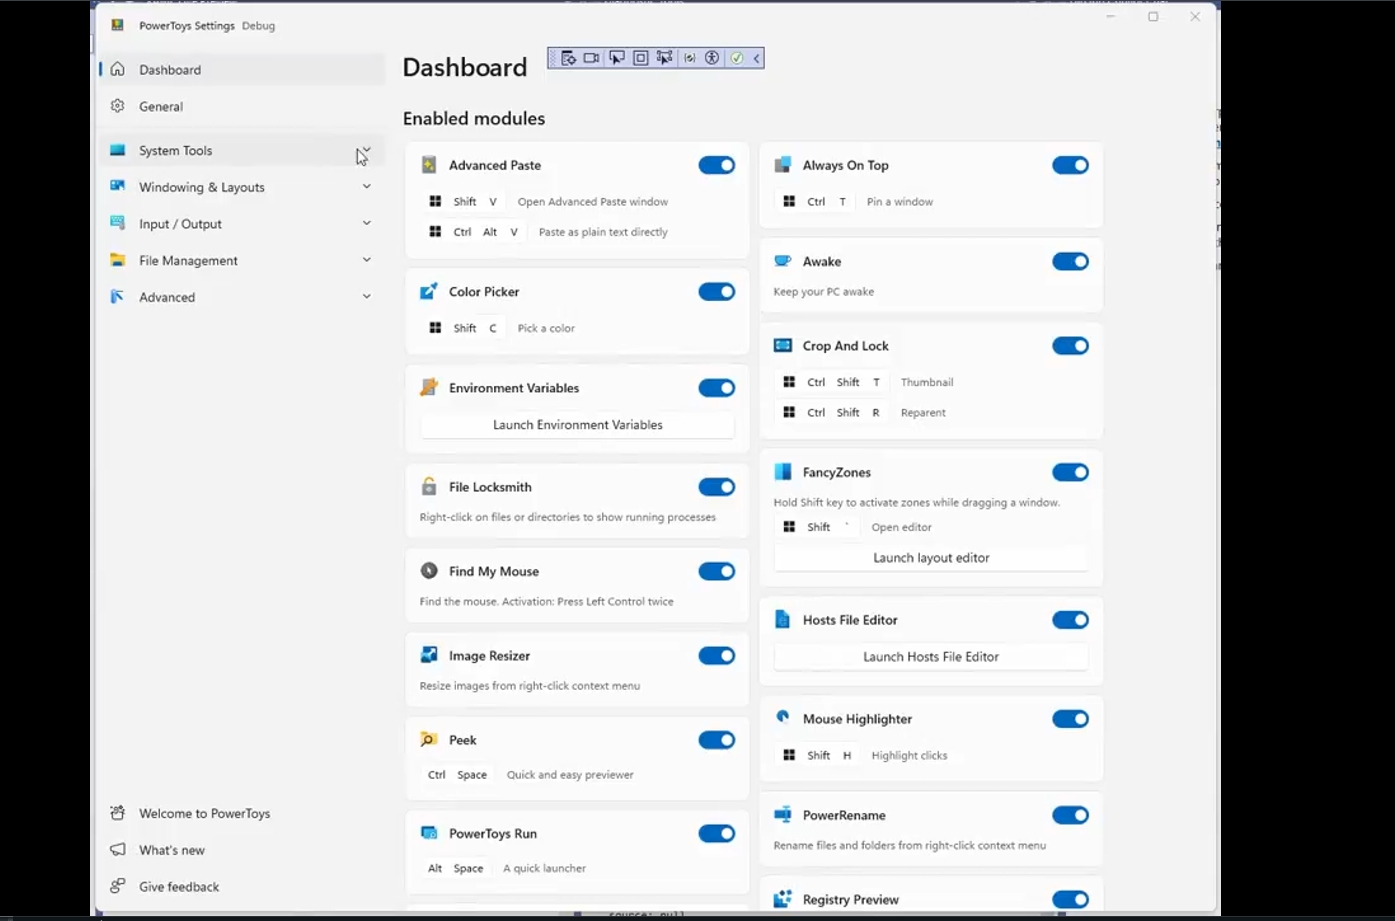Turn off the Image Resizer toggle

coord(717,656)
